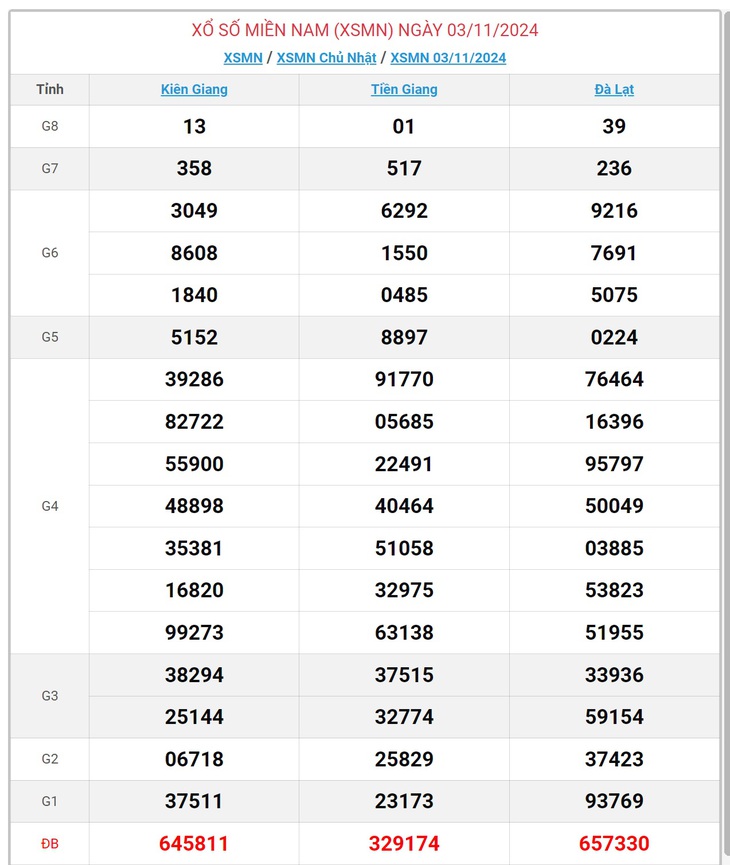Click the Kiên Giang G8 number 13
The image size is (730, 865).
coord(194,126)
